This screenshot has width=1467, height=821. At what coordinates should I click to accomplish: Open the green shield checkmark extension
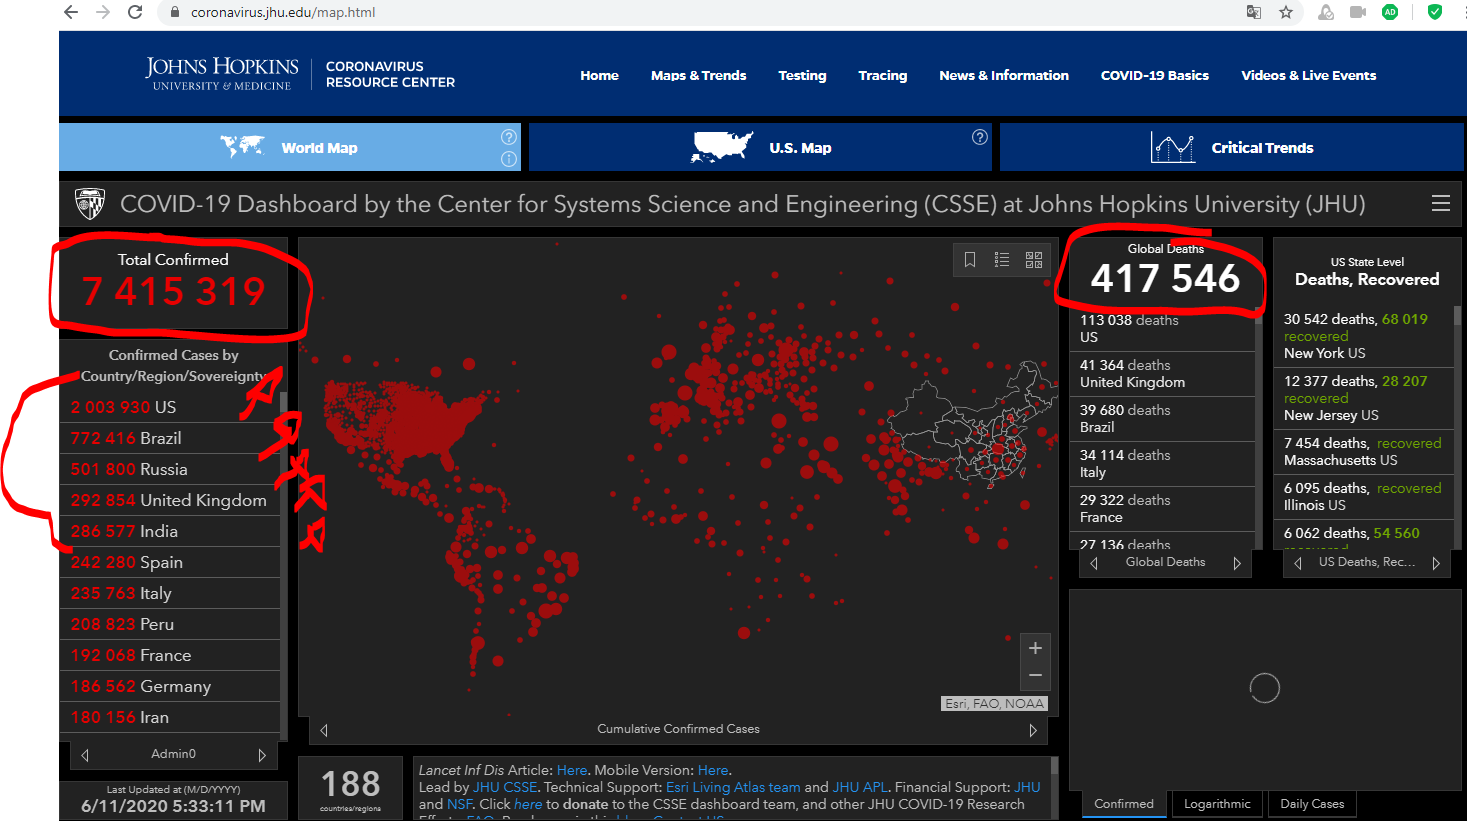coord(1435,12)
